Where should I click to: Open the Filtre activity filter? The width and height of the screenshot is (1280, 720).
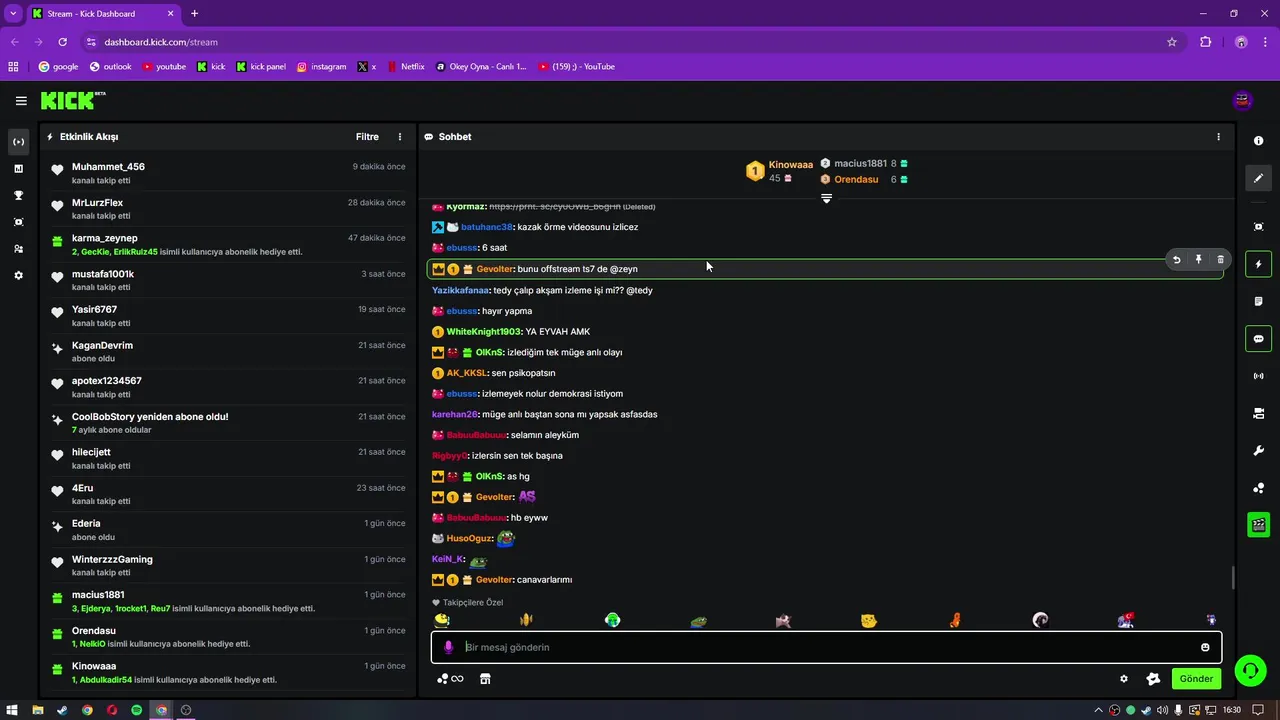[x=367, y=137]
